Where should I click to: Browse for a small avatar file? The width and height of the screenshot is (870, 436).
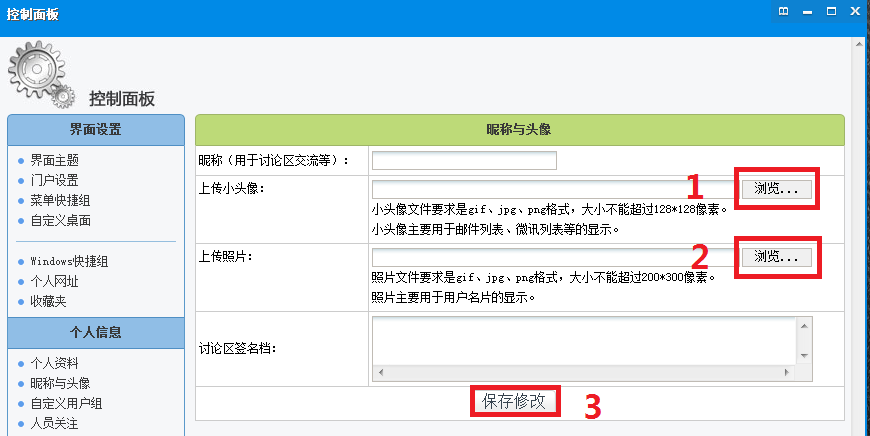(x=776, y=188)
